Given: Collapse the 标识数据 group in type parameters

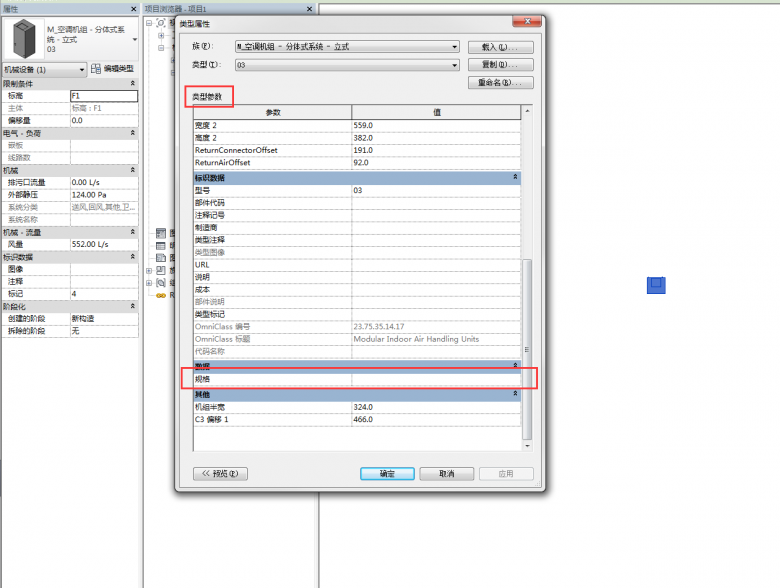Looking at the screenshot, I should [x=515, y=177].
